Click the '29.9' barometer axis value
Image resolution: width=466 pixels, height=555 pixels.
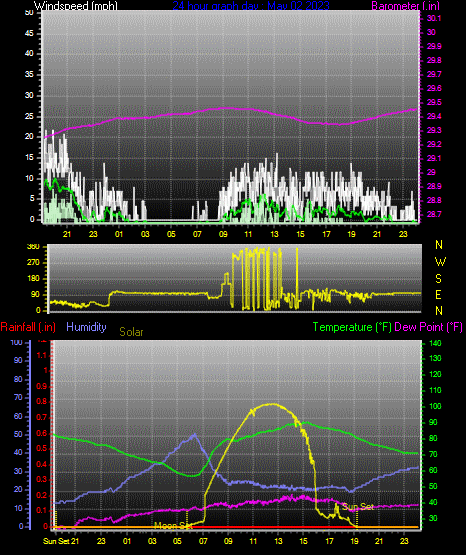pos(434,46)
